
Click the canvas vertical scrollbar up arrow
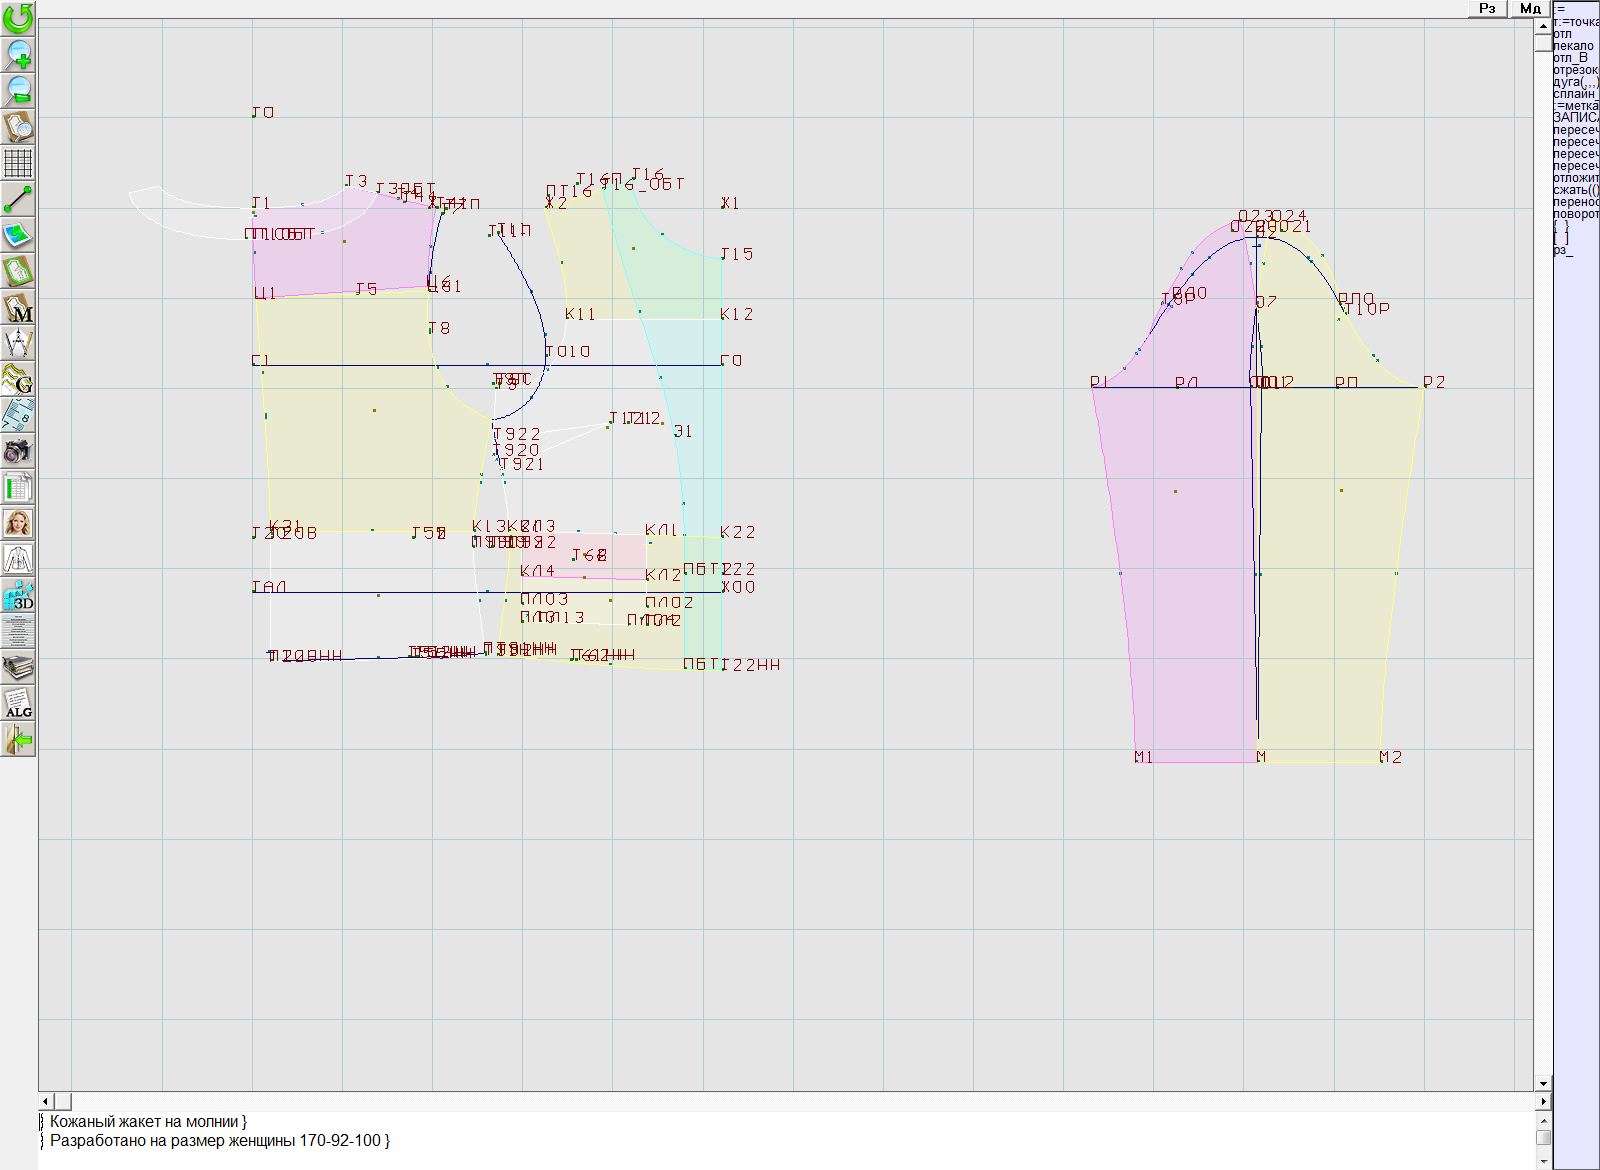coord(1543,25)
